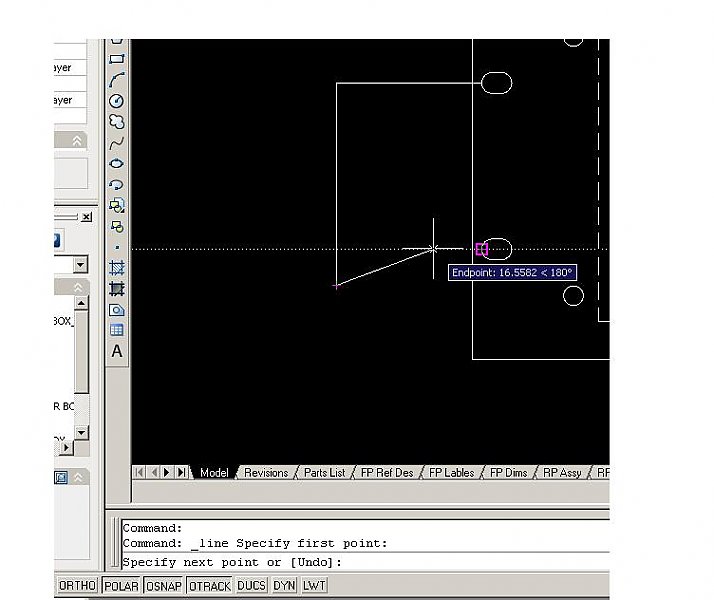Jump to first layout tab arrow
Image resolution: width=714 pixels, height=600 pixels.
(139, 473)
